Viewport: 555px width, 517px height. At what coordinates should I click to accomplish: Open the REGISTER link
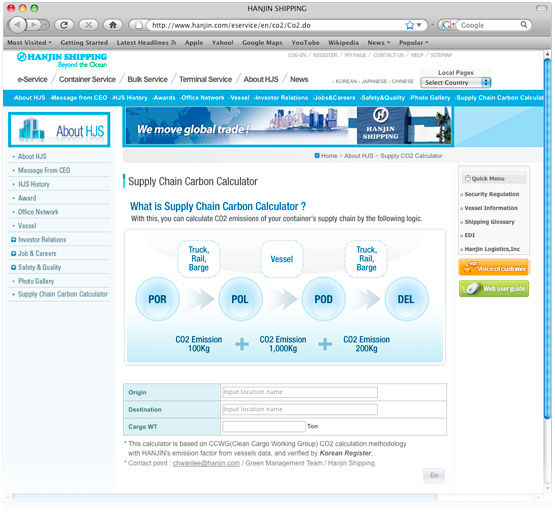click(325, 55)
